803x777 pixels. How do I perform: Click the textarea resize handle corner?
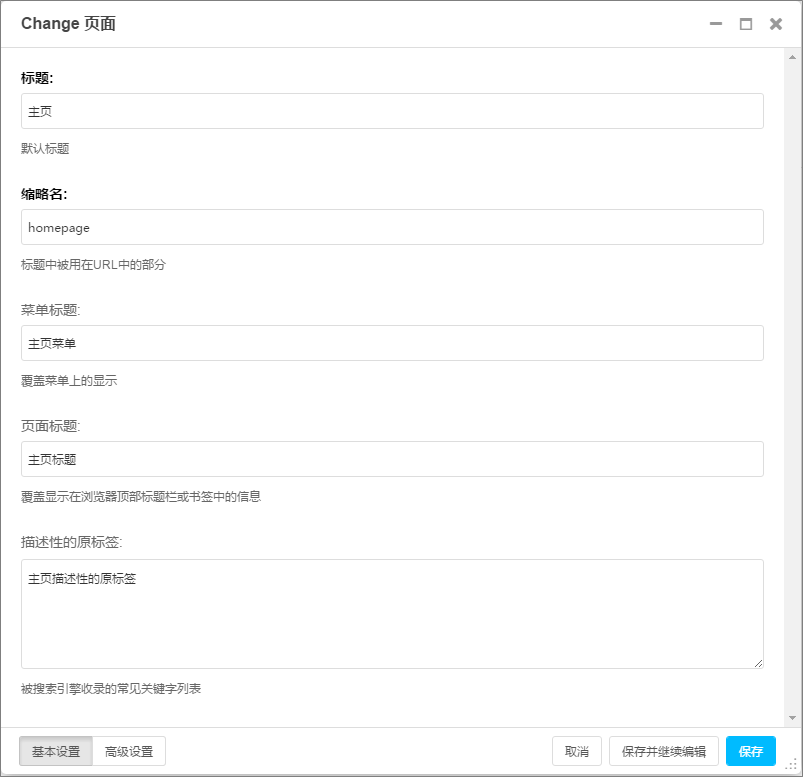coord(758,663)
